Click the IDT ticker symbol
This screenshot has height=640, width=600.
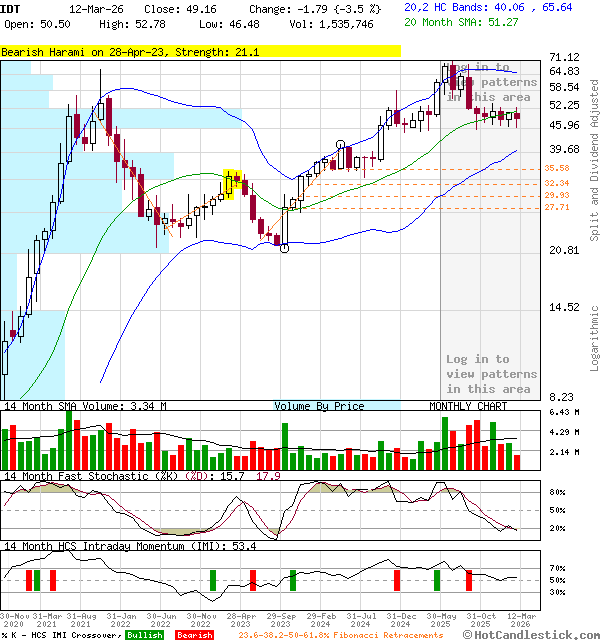9,8
